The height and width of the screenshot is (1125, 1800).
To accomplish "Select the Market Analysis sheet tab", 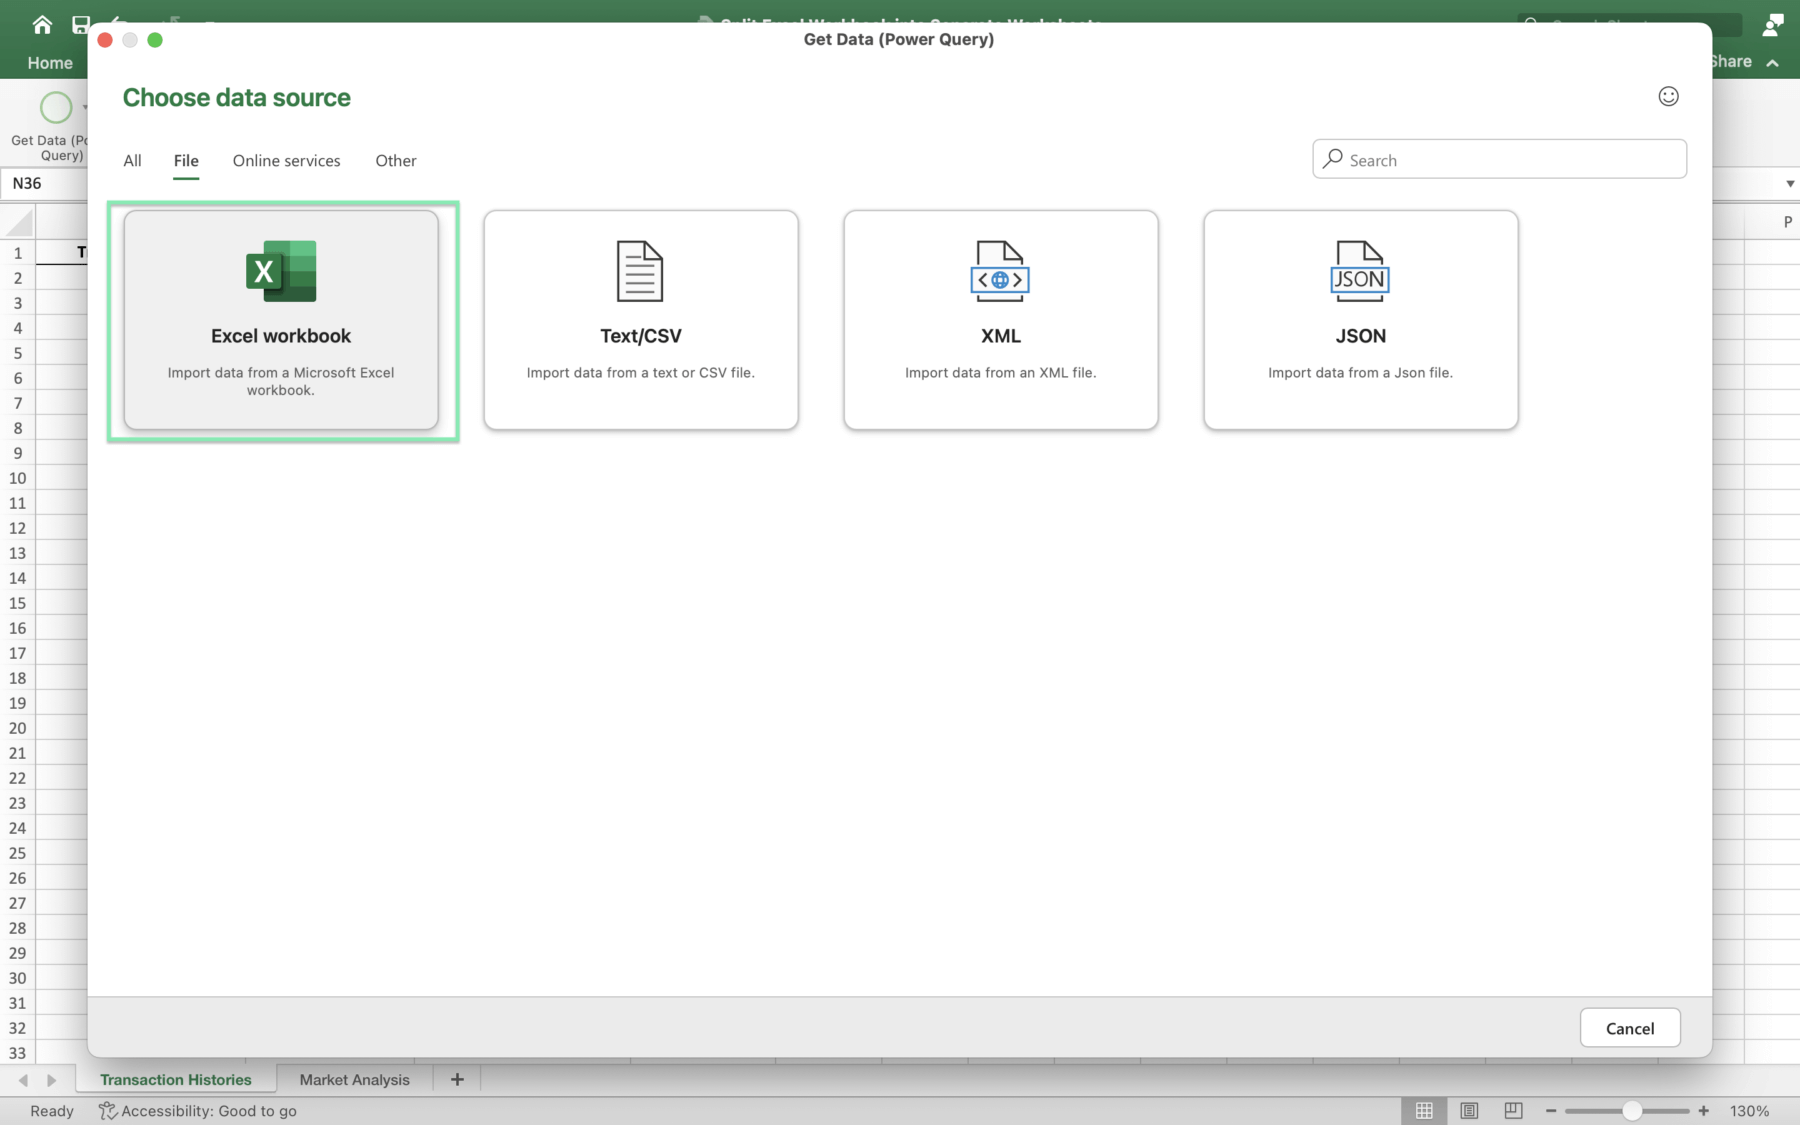I will coord(355,1079).
